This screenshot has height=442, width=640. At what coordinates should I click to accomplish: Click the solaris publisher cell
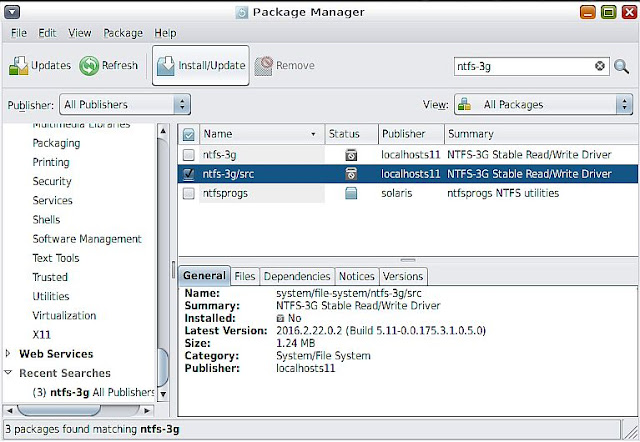(397, 193)
